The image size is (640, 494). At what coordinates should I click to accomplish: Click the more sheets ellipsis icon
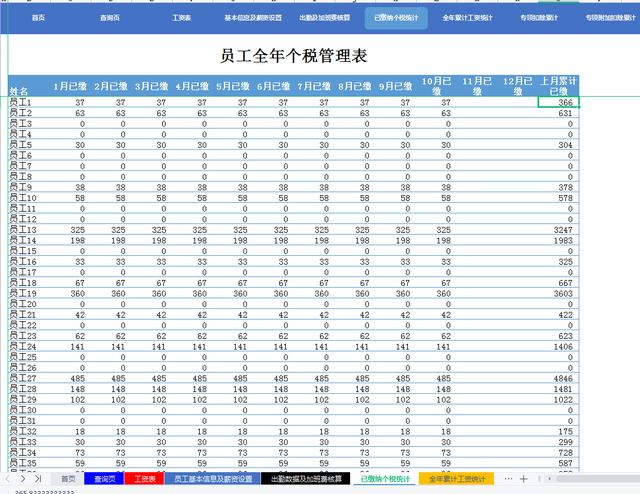click(x=508, y=479)
